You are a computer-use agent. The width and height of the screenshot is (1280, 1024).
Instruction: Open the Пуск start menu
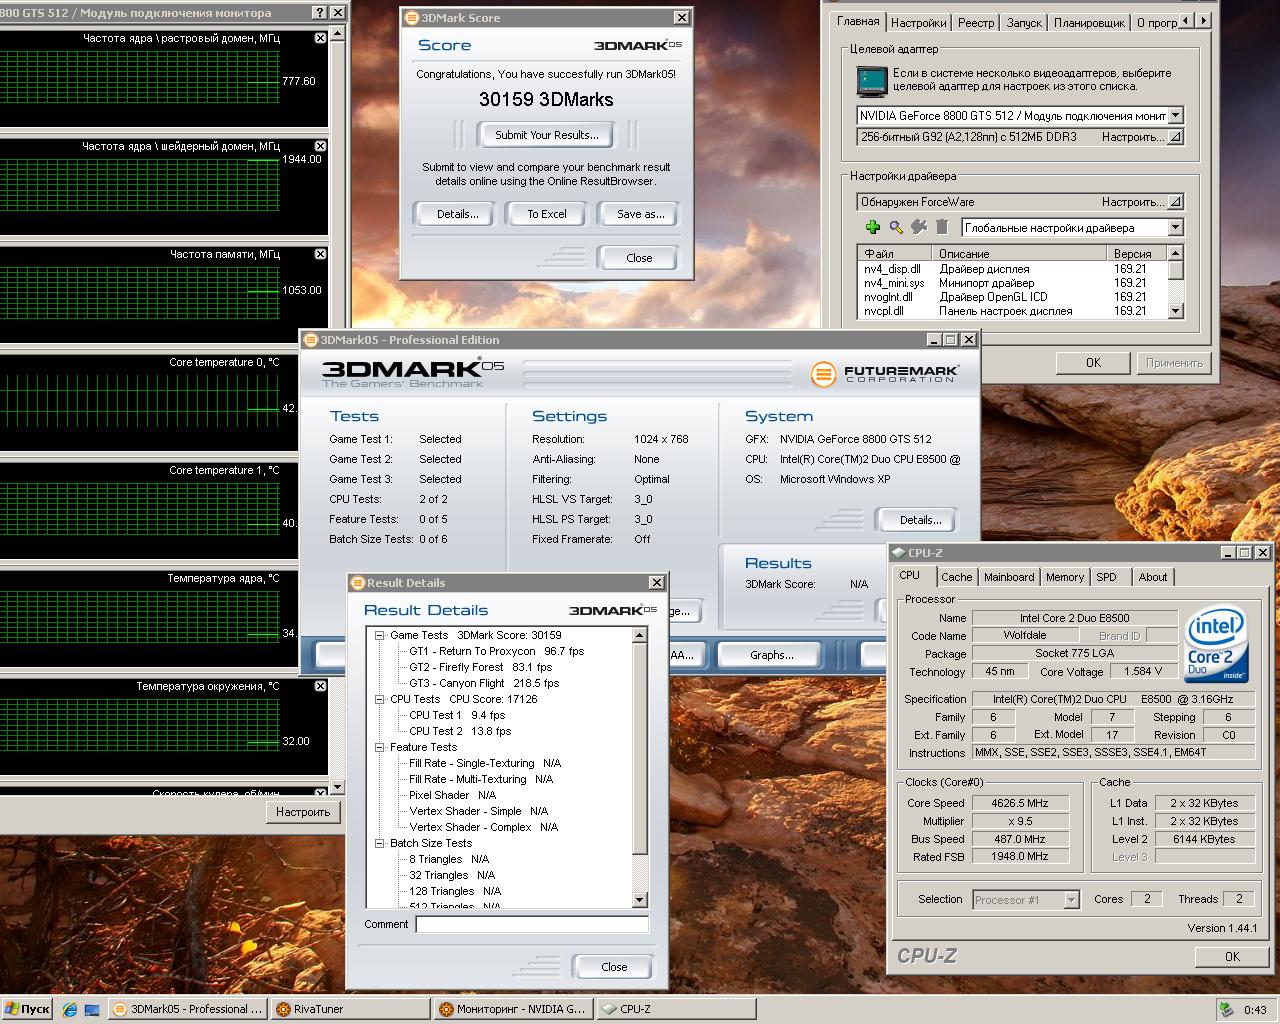click(x=27, y=1009)
